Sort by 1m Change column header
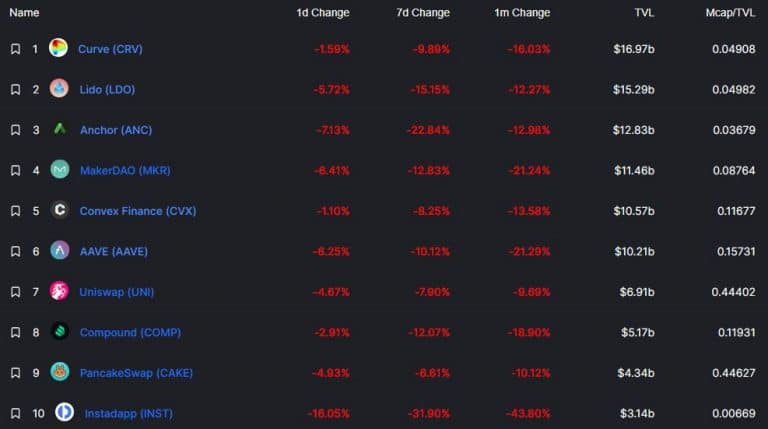The width and height of the screenshot is (768, 429). pyautogui.click(x=522, y=13)
